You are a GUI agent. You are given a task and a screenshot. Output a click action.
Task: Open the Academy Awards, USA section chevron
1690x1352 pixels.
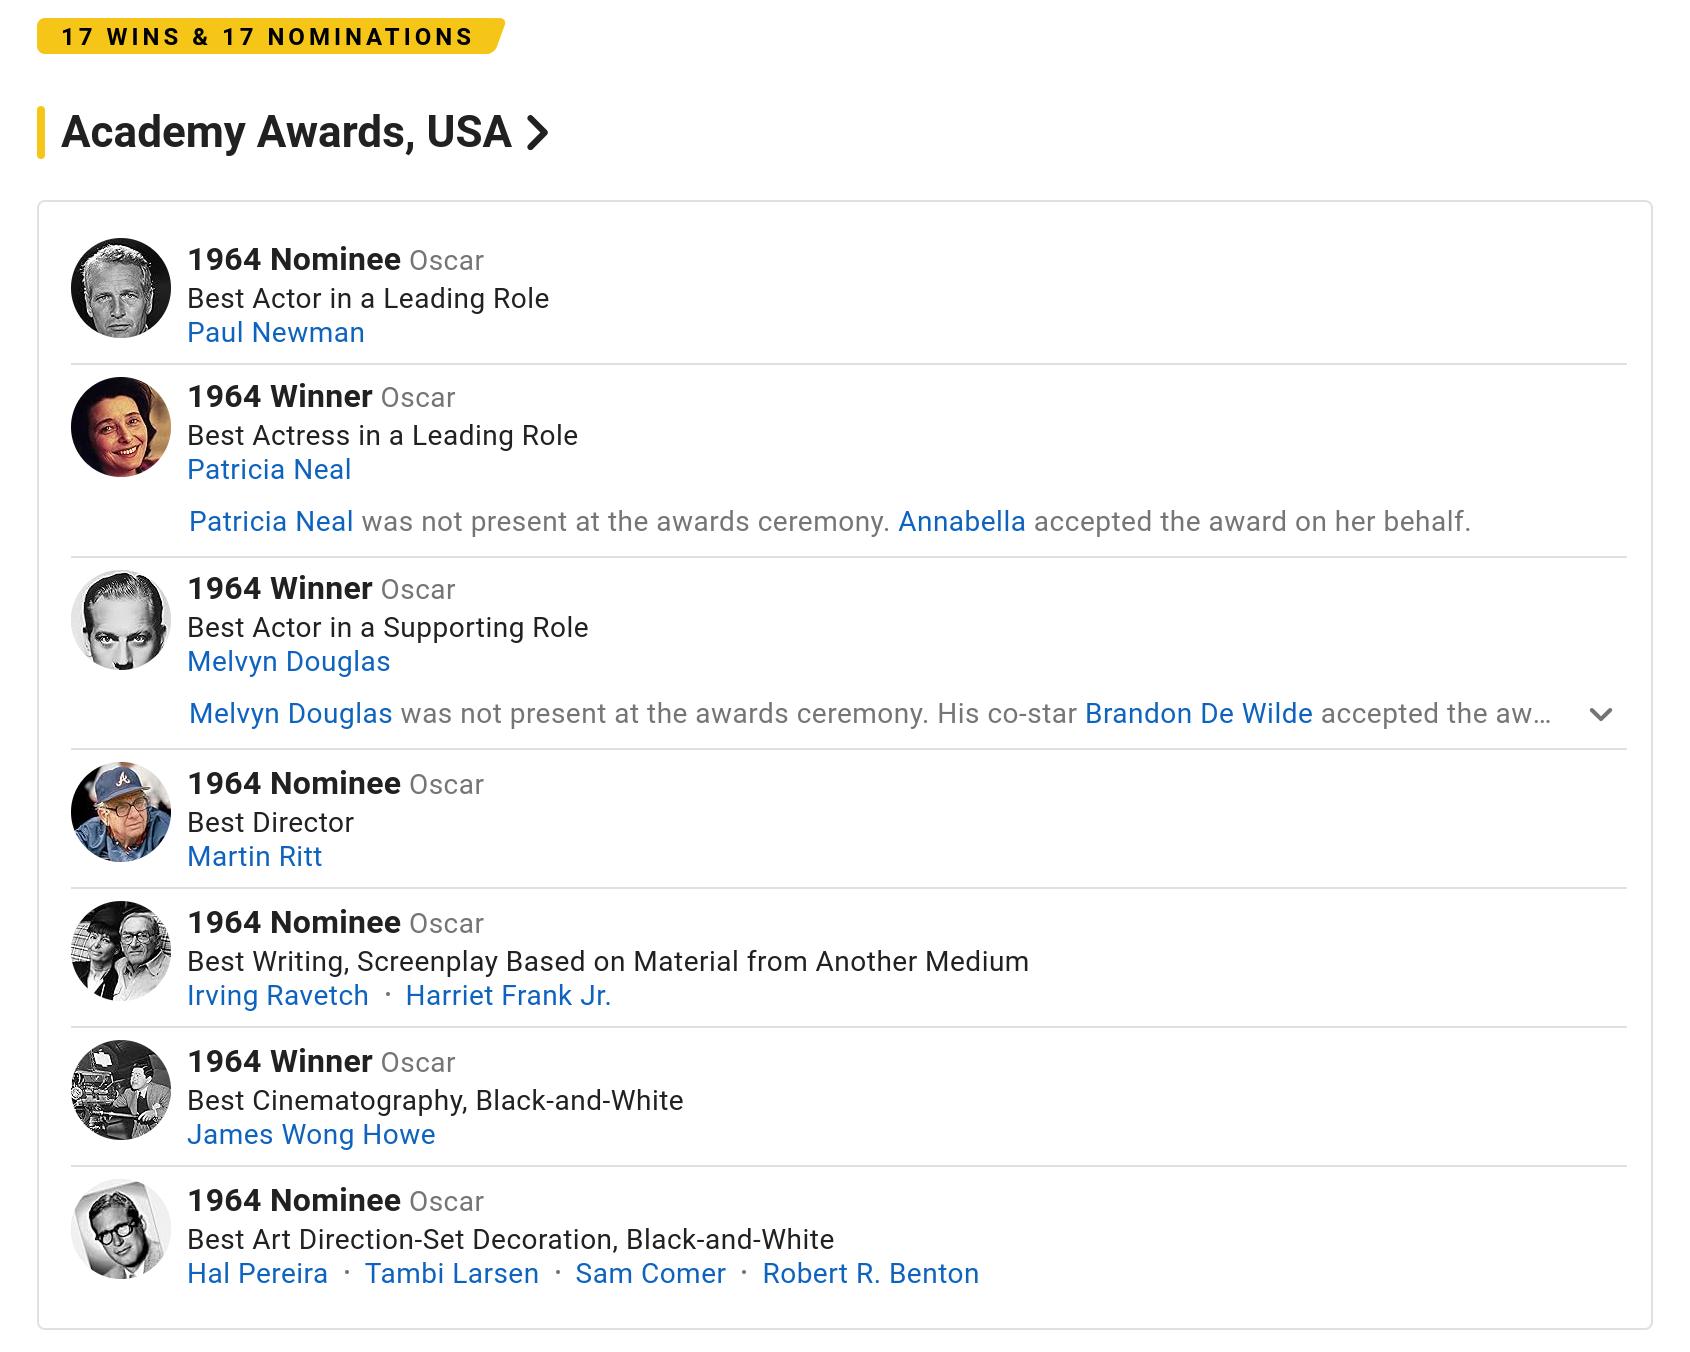(538, 133)
